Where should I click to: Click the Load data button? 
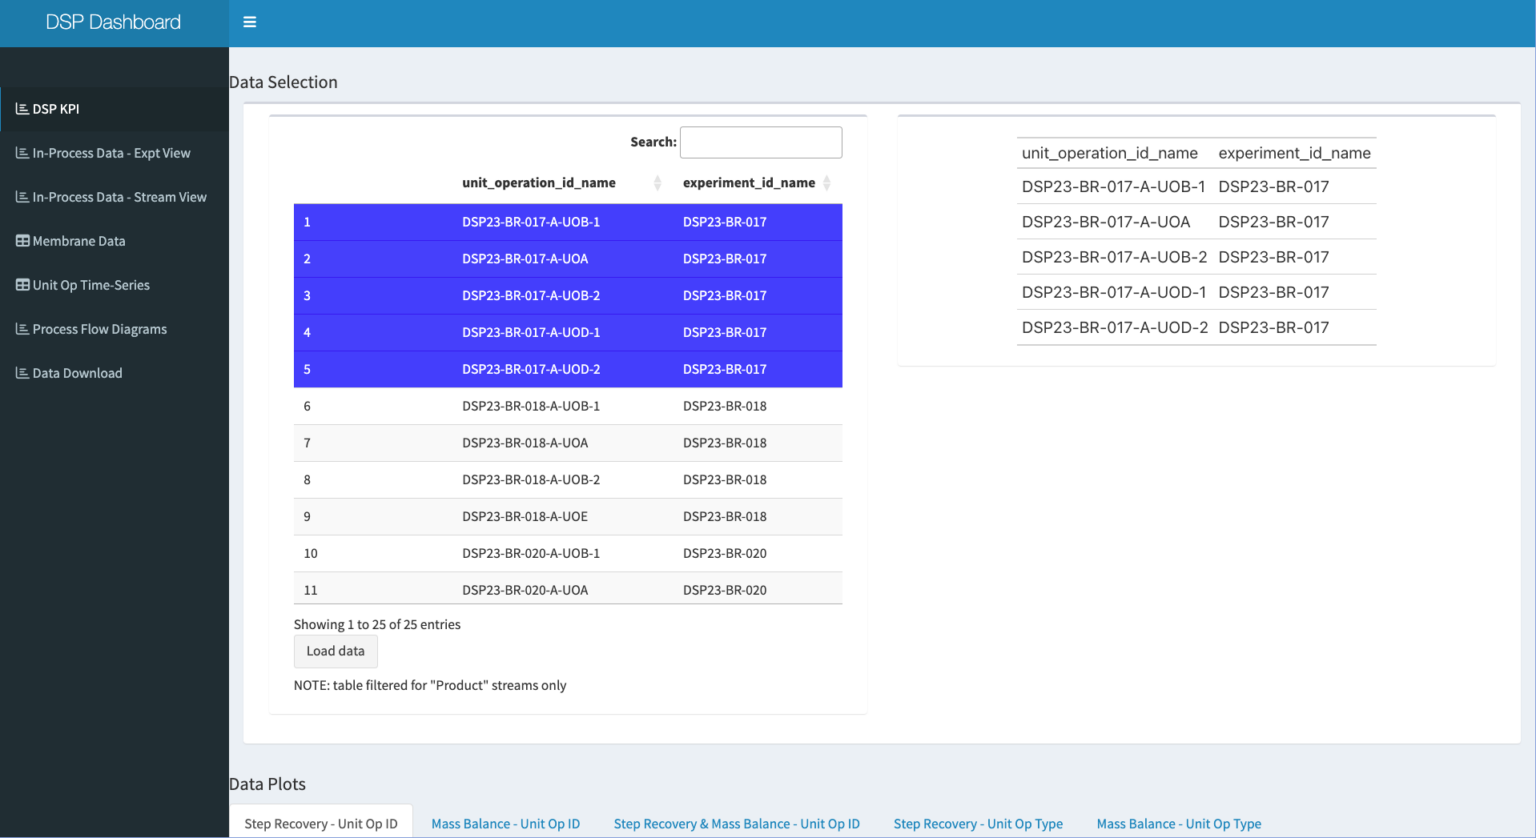(335, 651)
